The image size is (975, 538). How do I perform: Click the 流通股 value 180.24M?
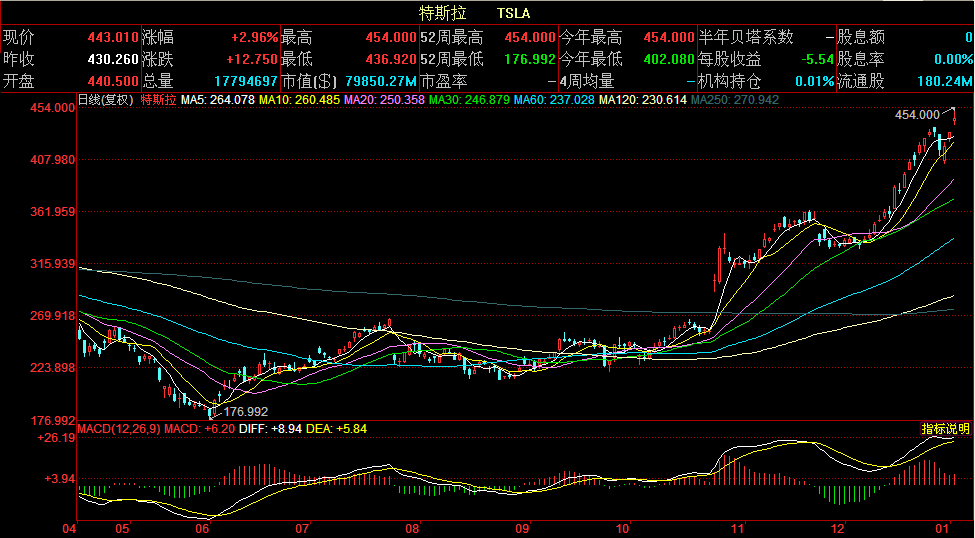(945, 81)
